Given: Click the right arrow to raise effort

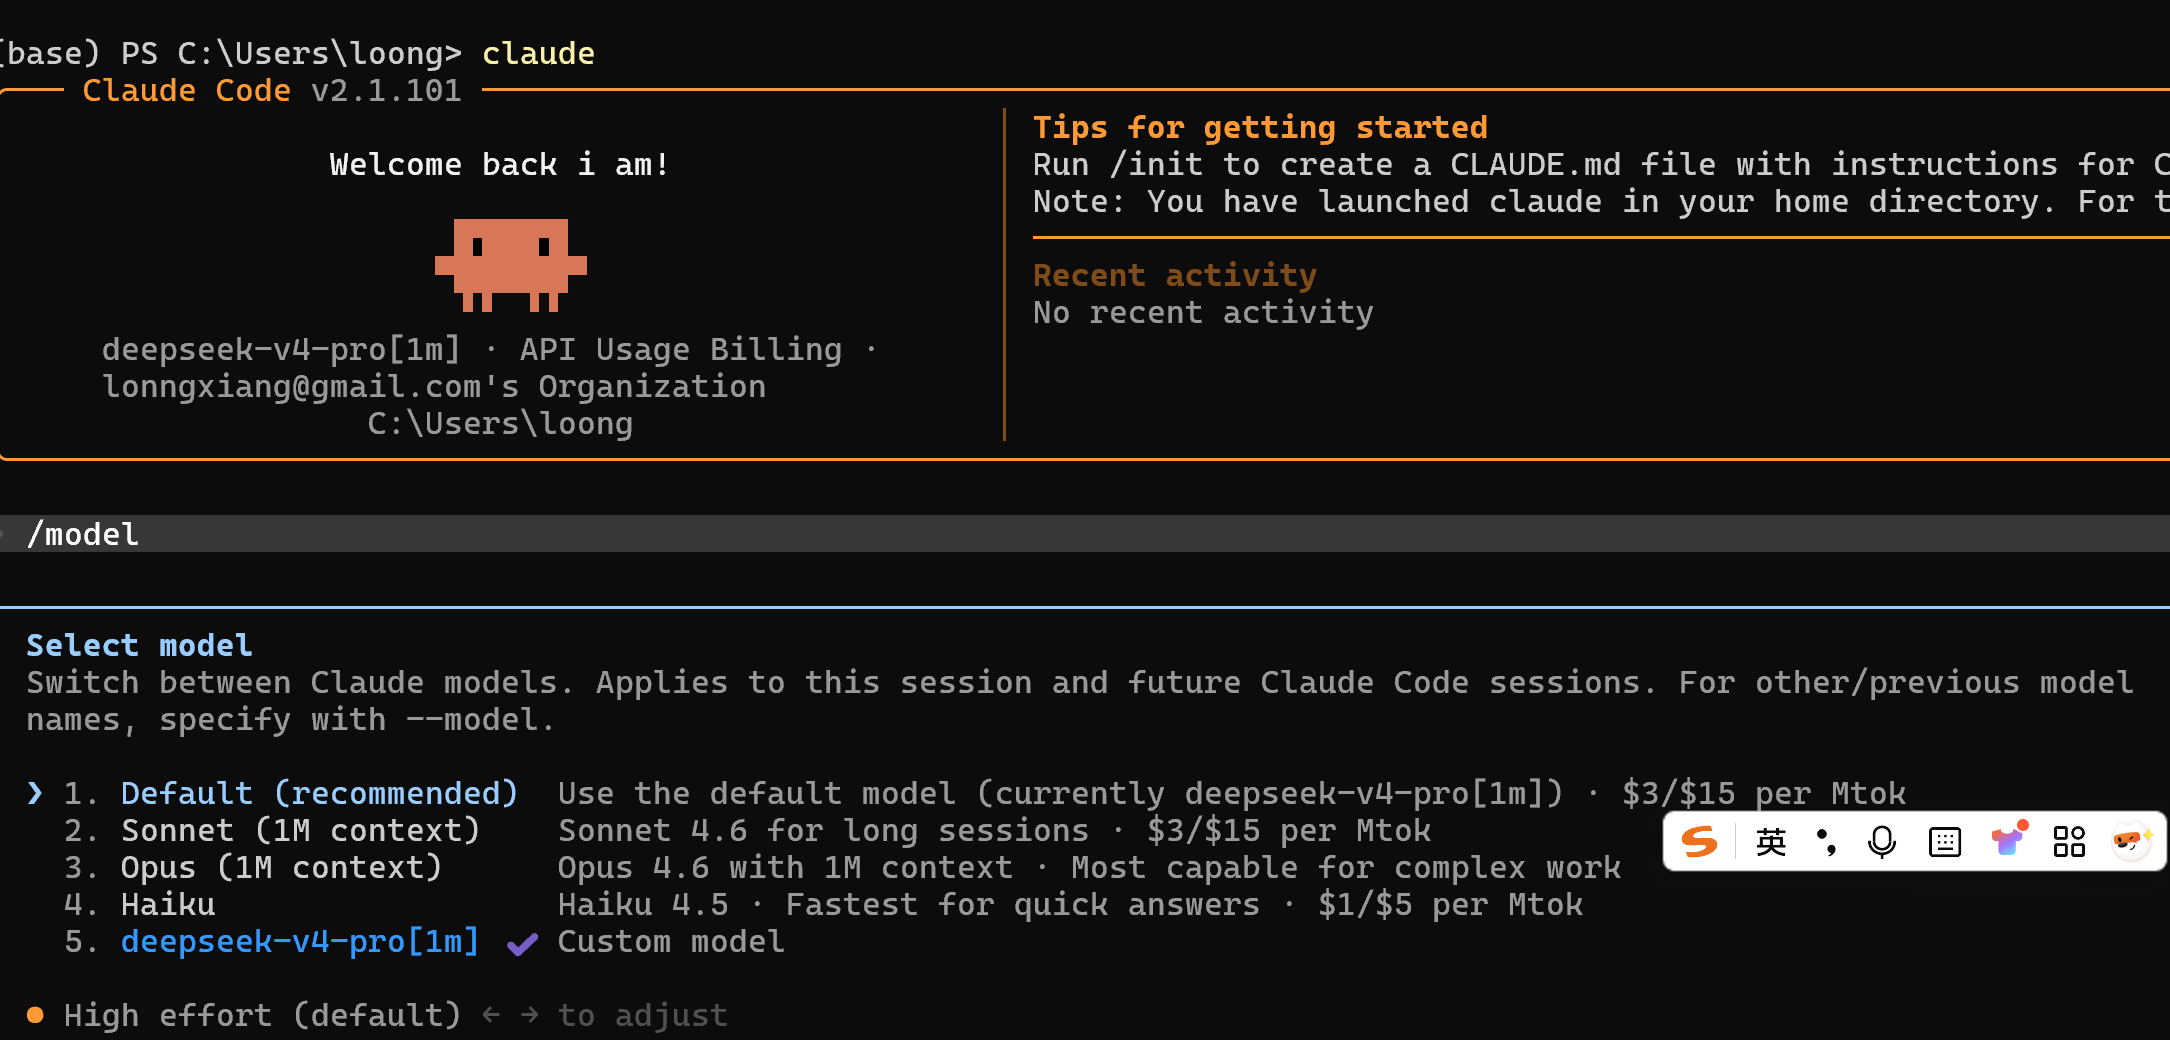Looking at the screenshot, I should pyautogui.click(x=529, y=1015).
